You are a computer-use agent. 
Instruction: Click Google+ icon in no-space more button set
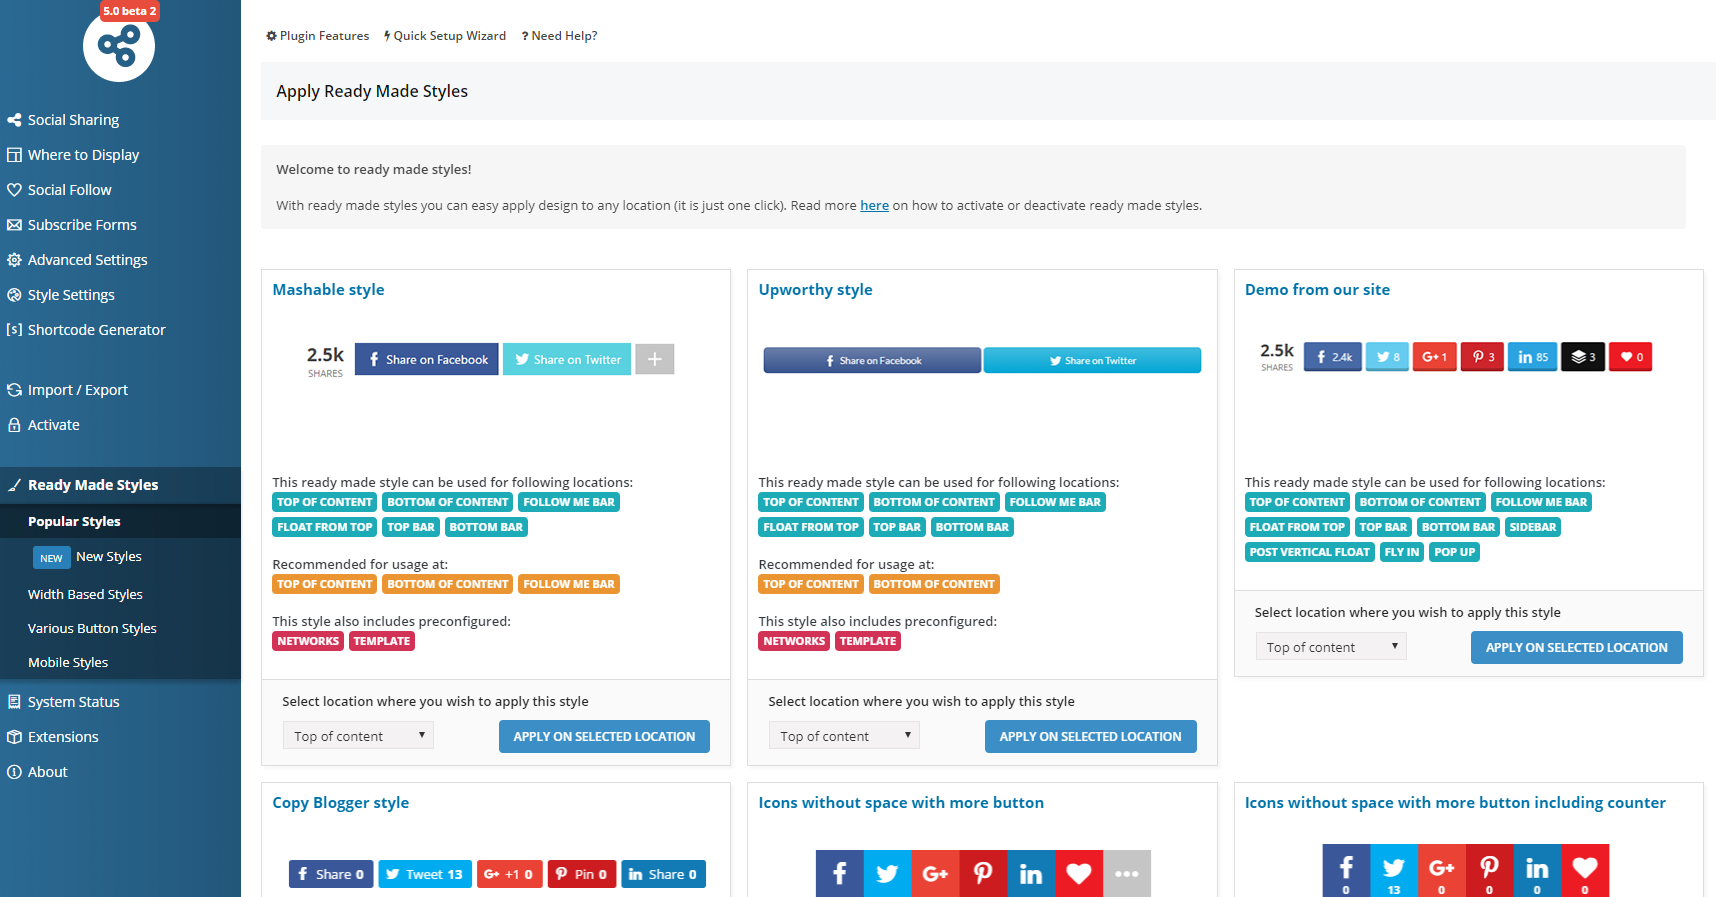(935, 873)
